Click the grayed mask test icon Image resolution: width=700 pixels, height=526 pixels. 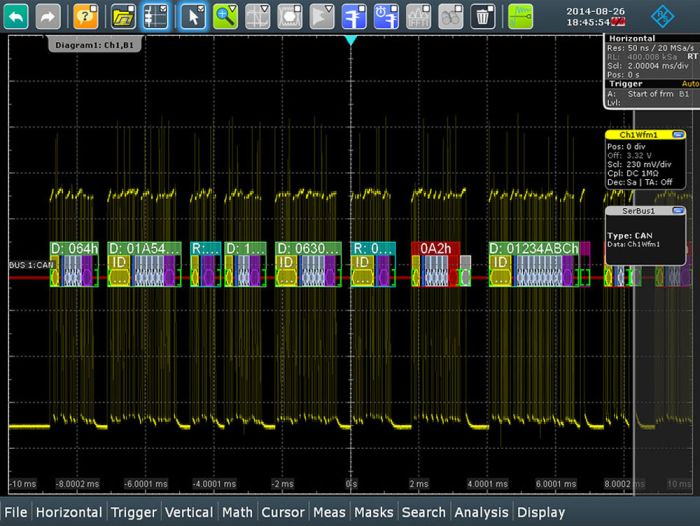(290, 17)
